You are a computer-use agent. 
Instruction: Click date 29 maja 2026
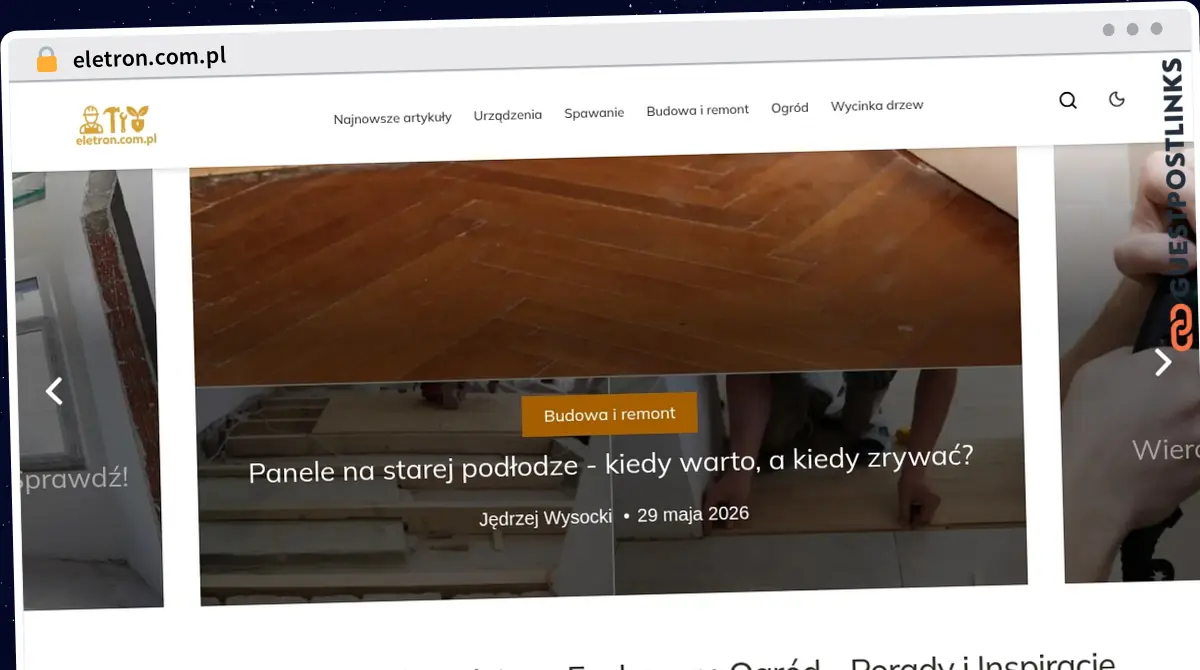(x=693, y=514)
